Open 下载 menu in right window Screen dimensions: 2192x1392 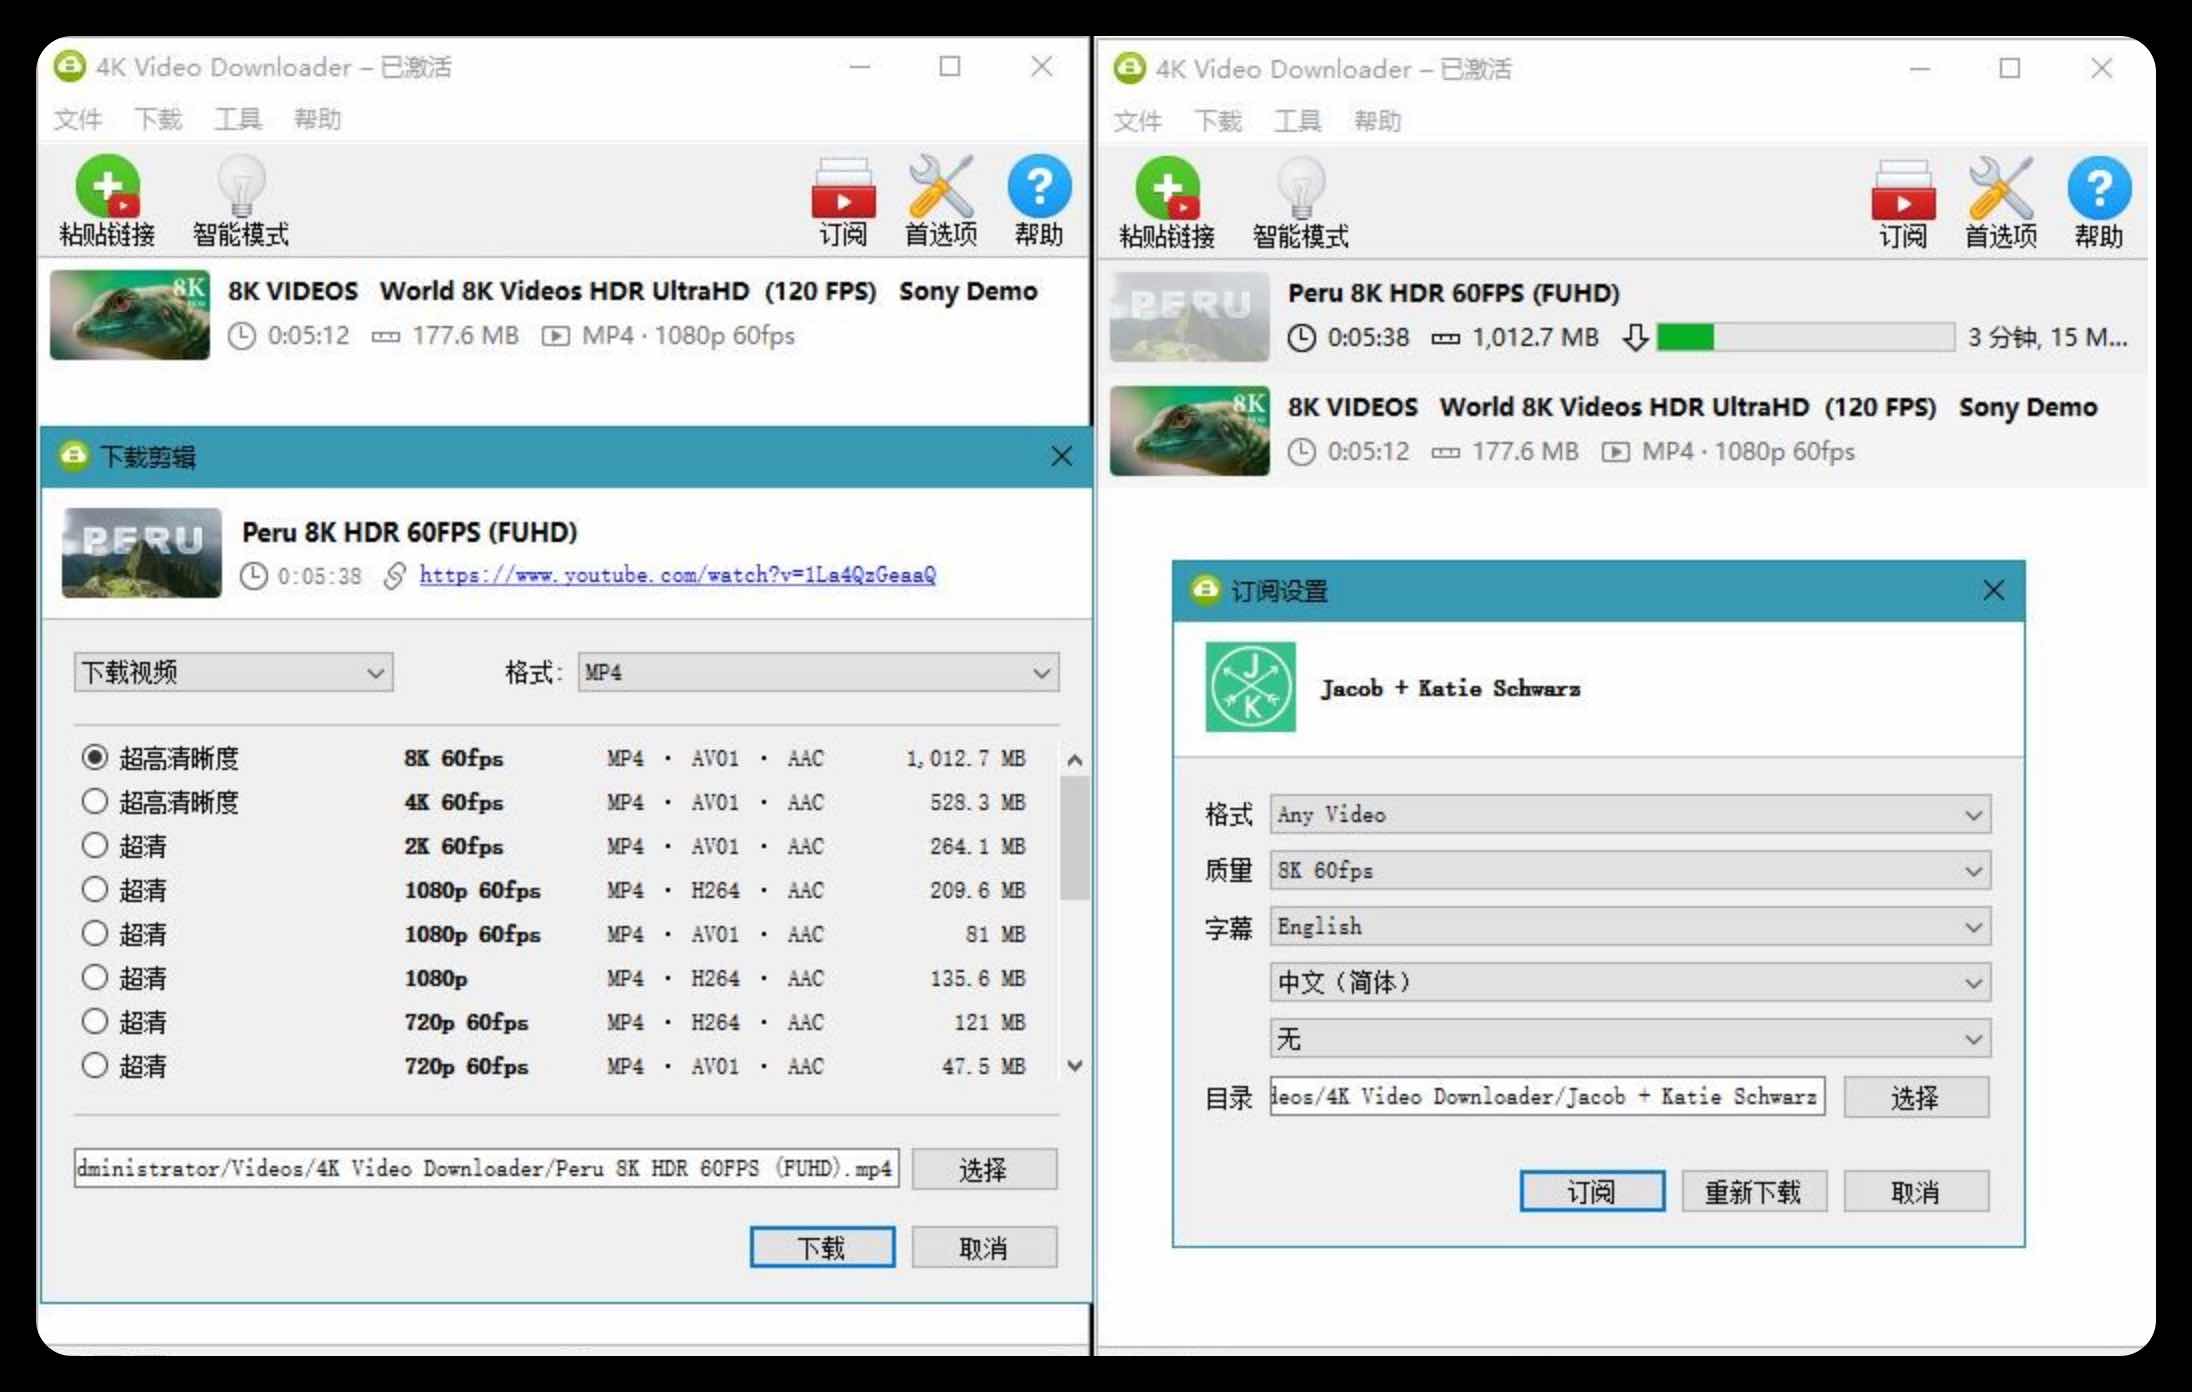point(1218,122)
